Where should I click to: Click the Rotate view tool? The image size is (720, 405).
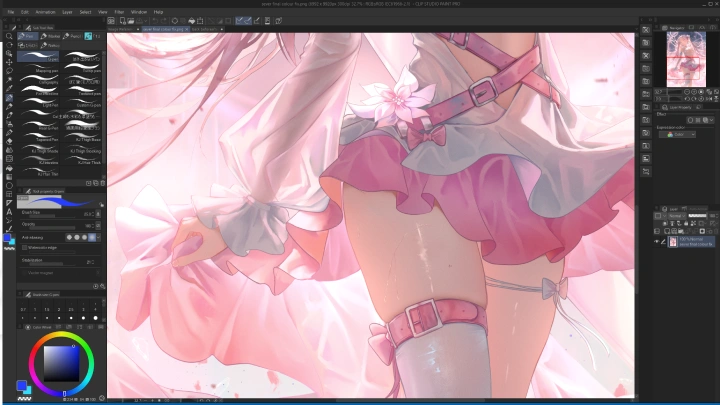coord(9,45)
